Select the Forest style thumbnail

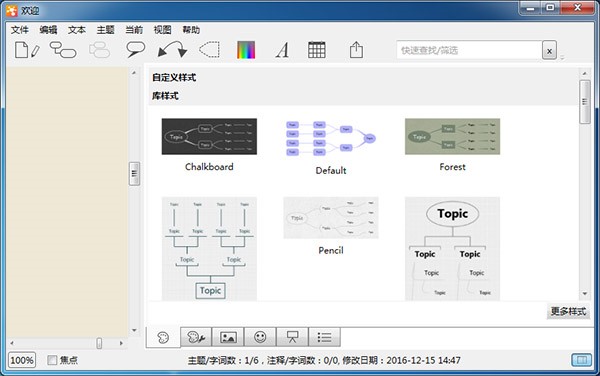coord(452,136)
